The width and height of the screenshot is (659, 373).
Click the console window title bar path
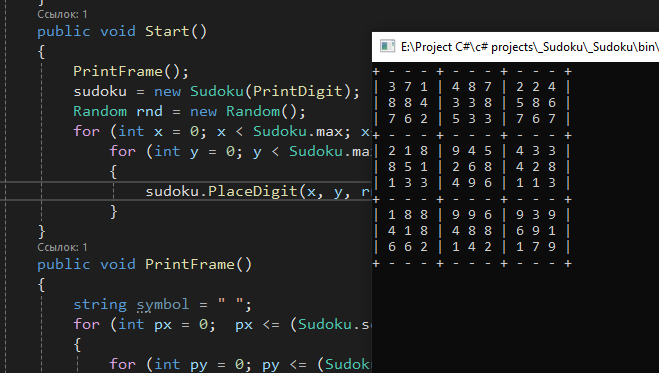click(x=530, y=47)
